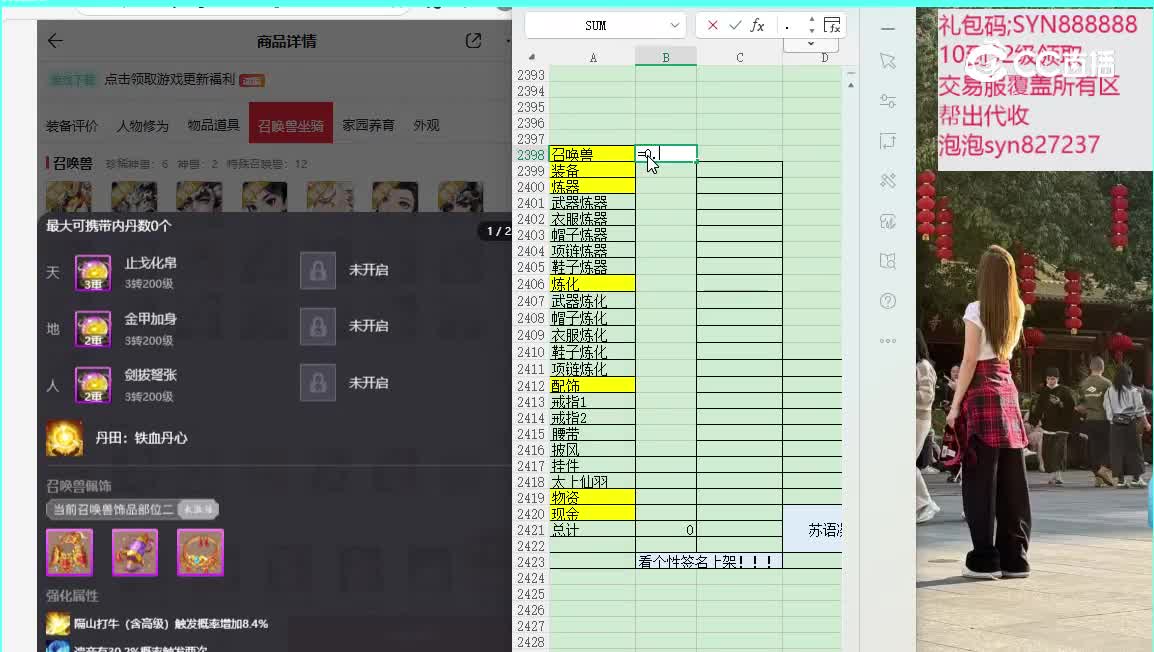This screenshot has width=1154, height=652.
Task: Click the 丹田 铁血丹心 icon
Action: coord(65,438)
